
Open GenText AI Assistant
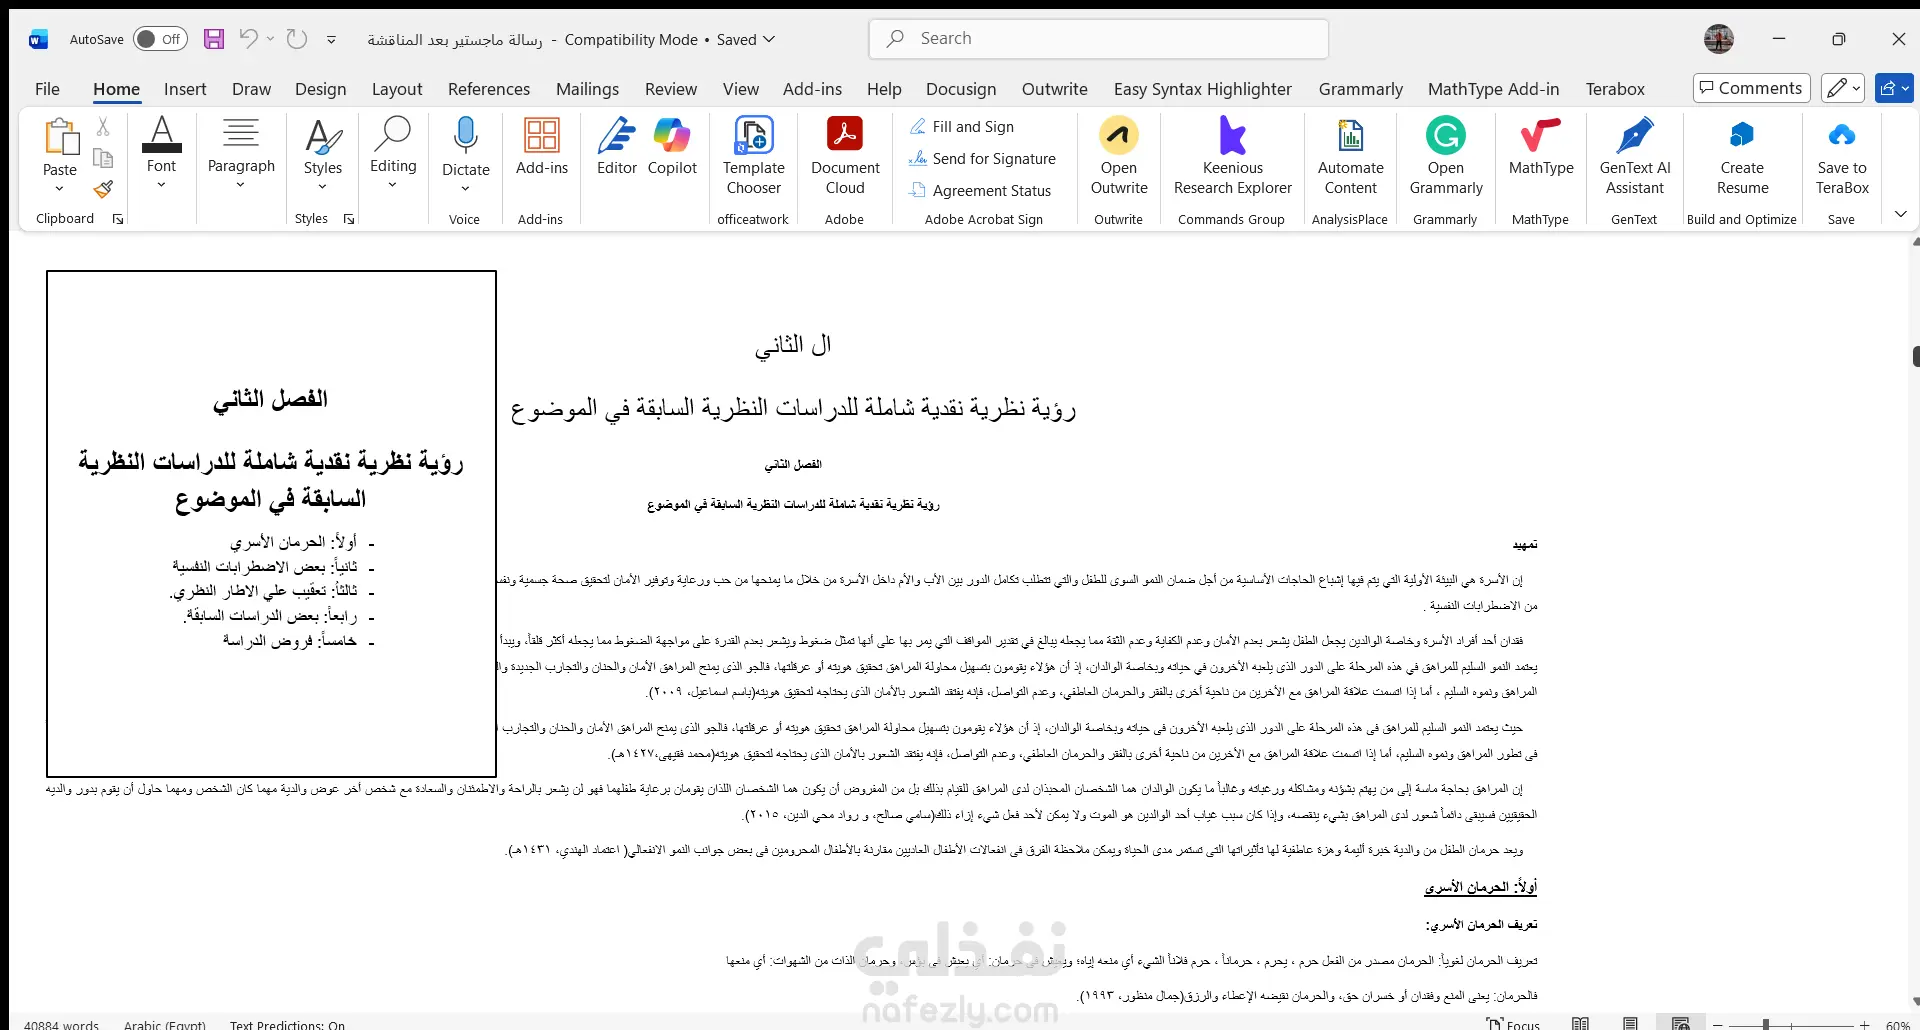1635,155
